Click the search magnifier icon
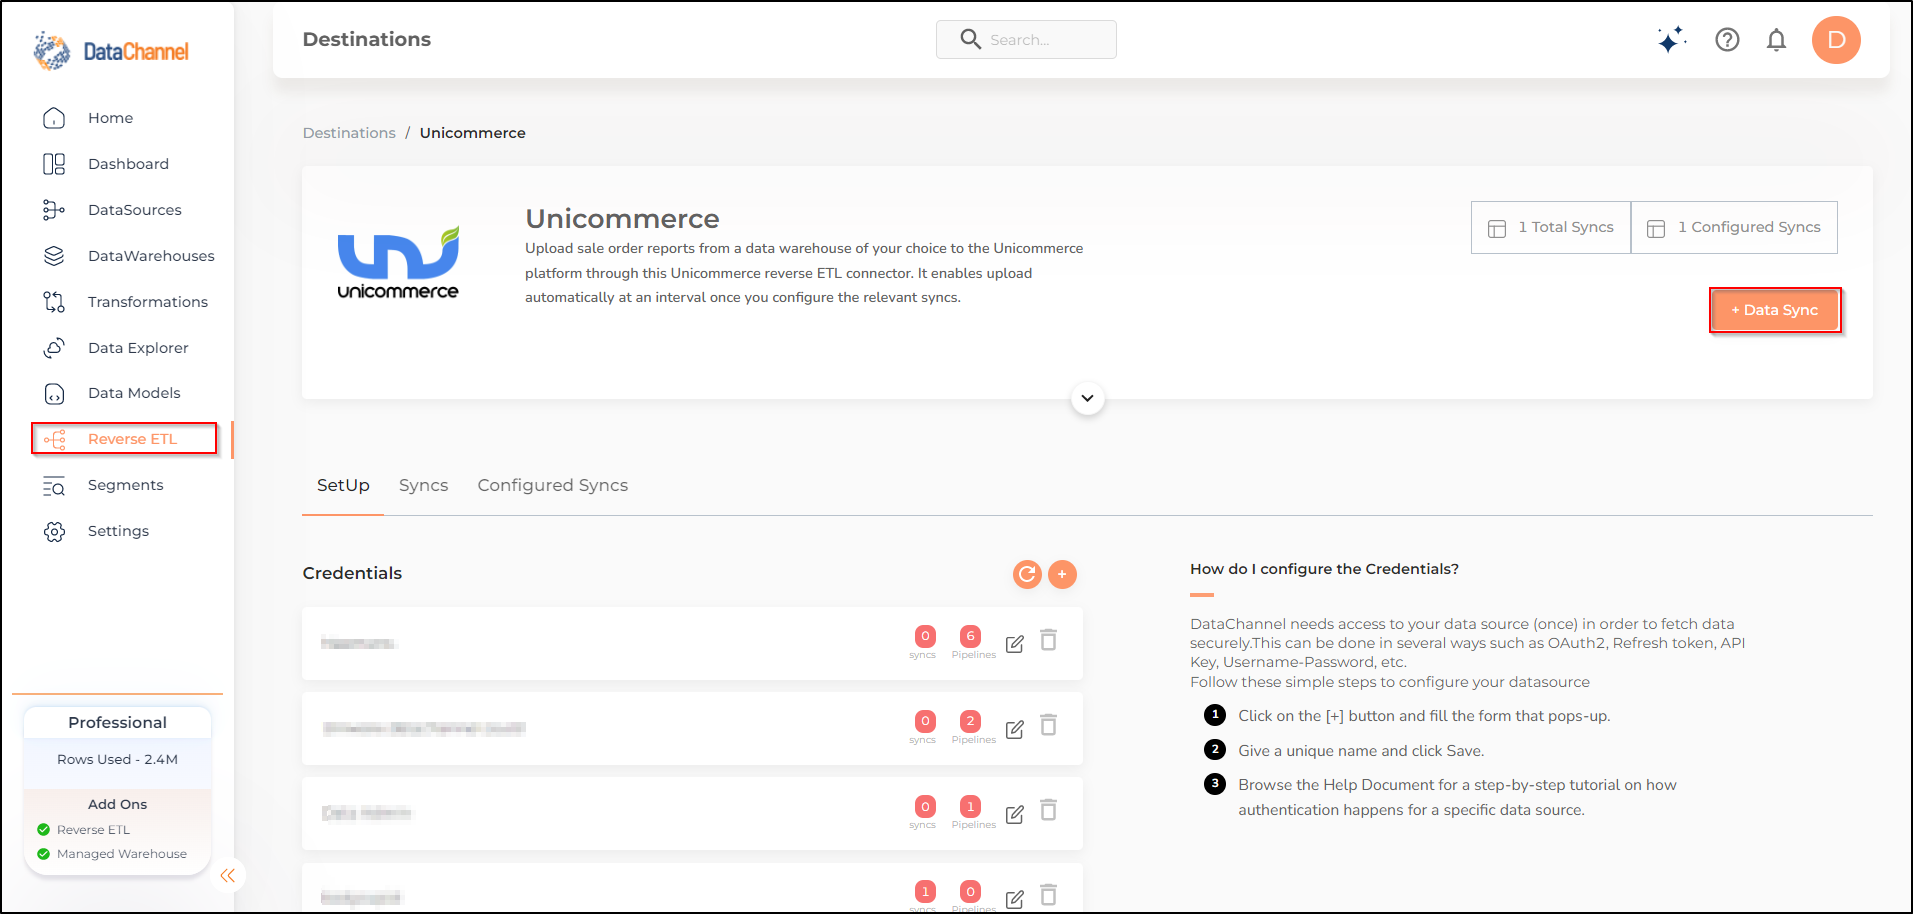 (970, 39)
